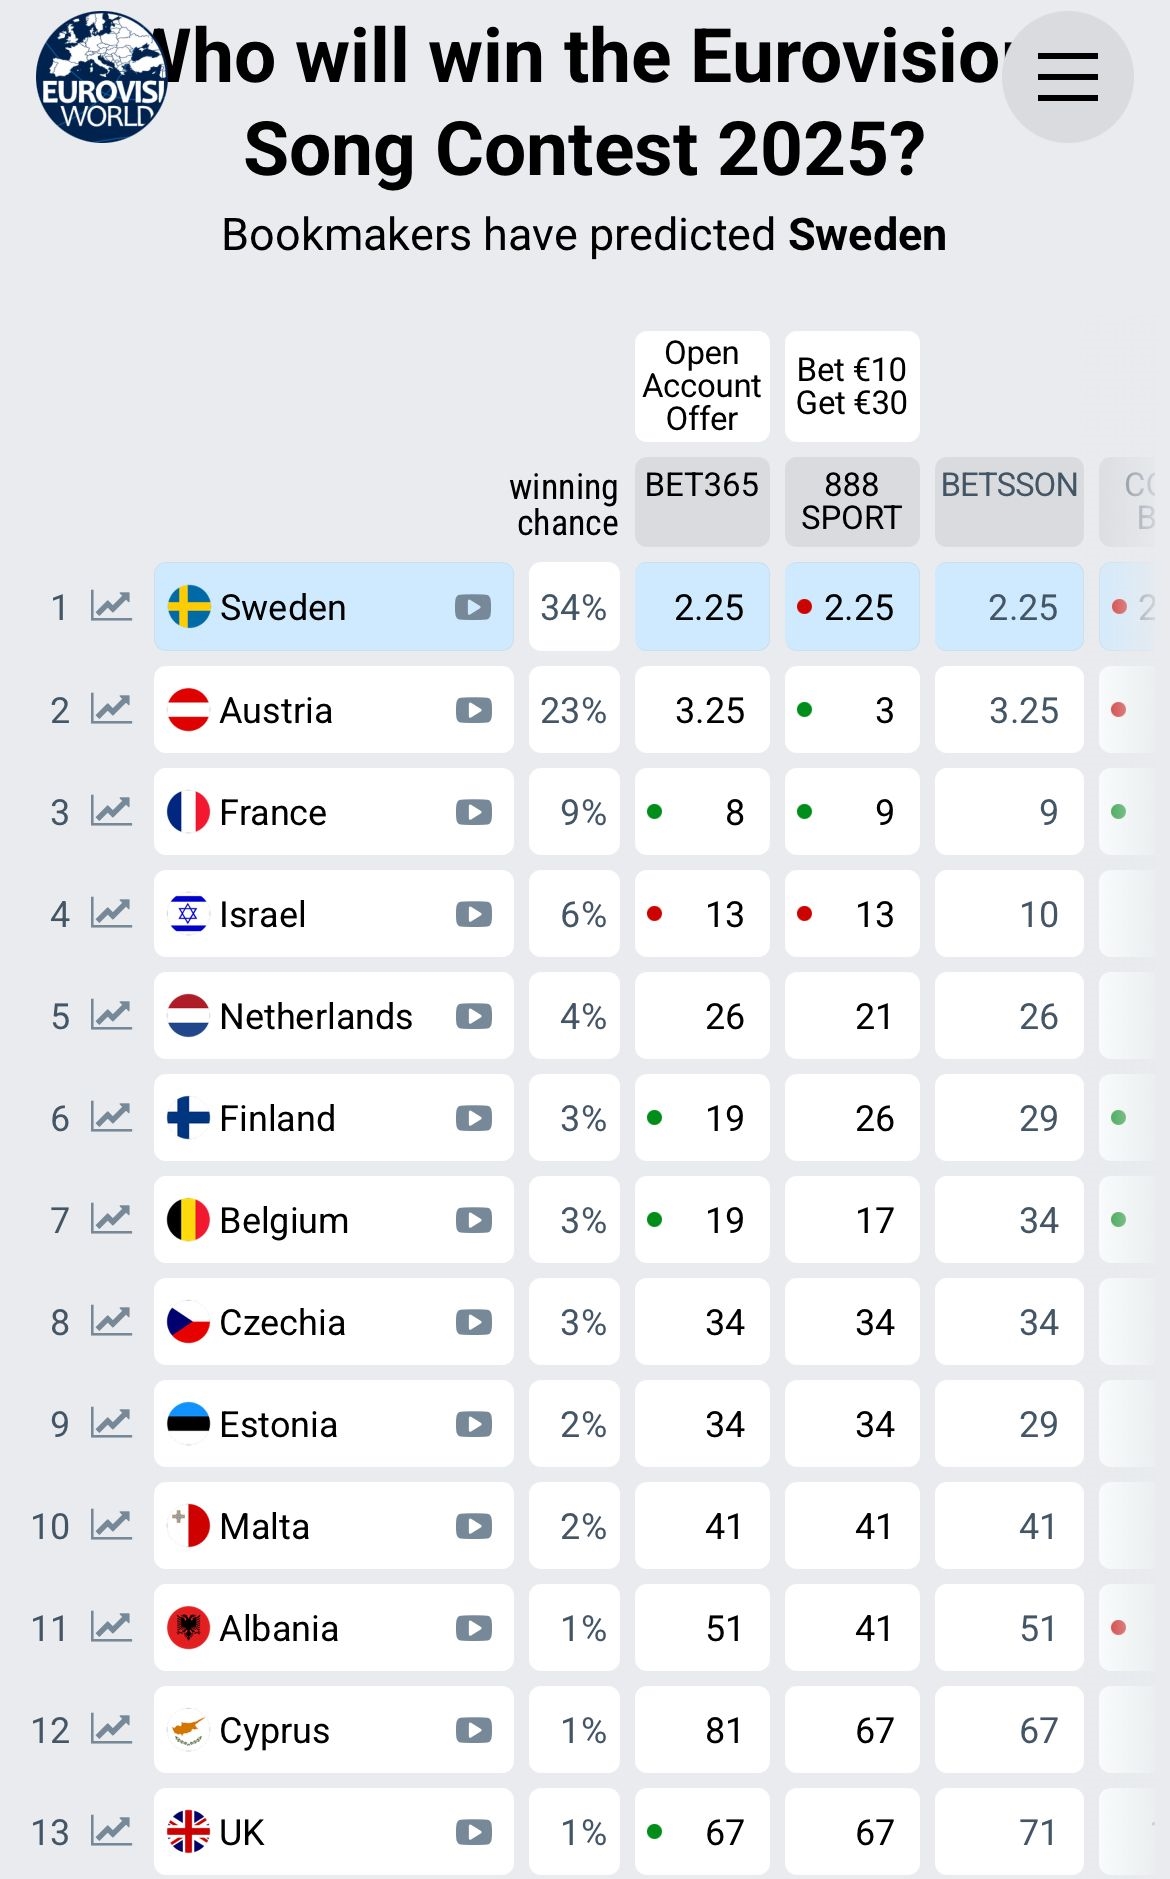Open France's trend chart icon
The image size is (1170, 1879).
111,811
